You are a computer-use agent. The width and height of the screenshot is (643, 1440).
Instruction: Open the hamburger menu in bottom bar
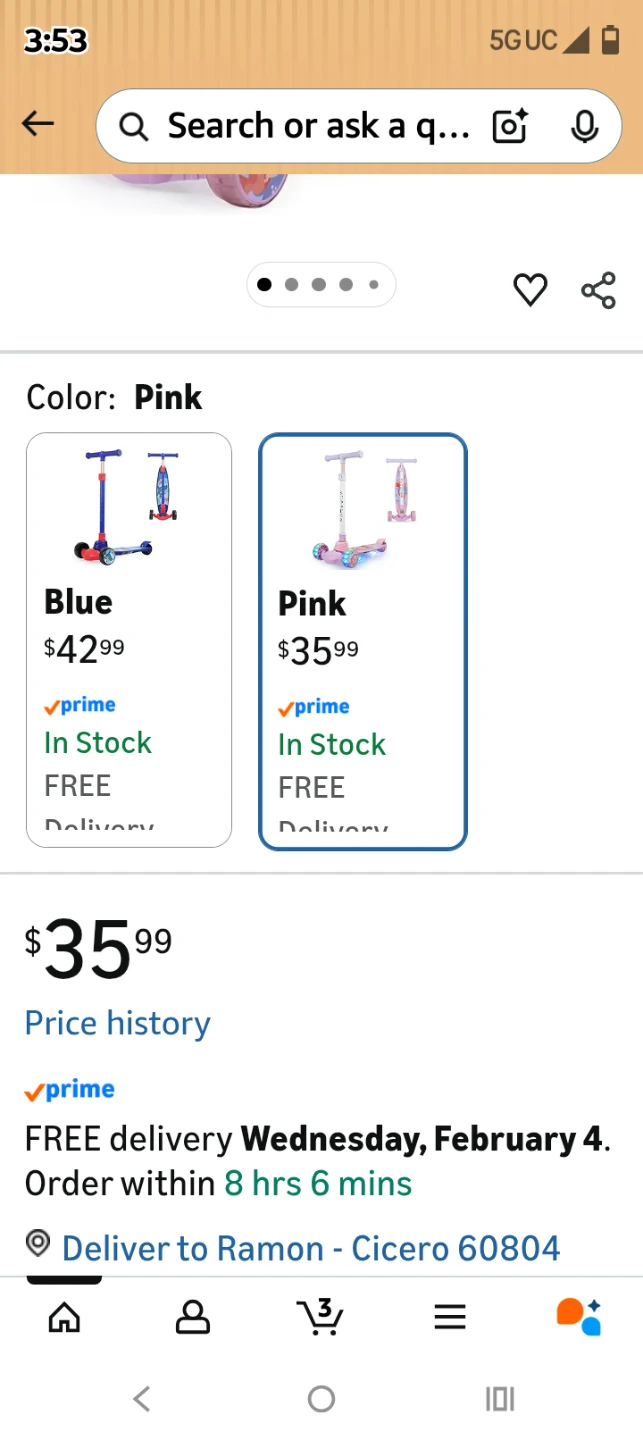(x=450, y=1317)
